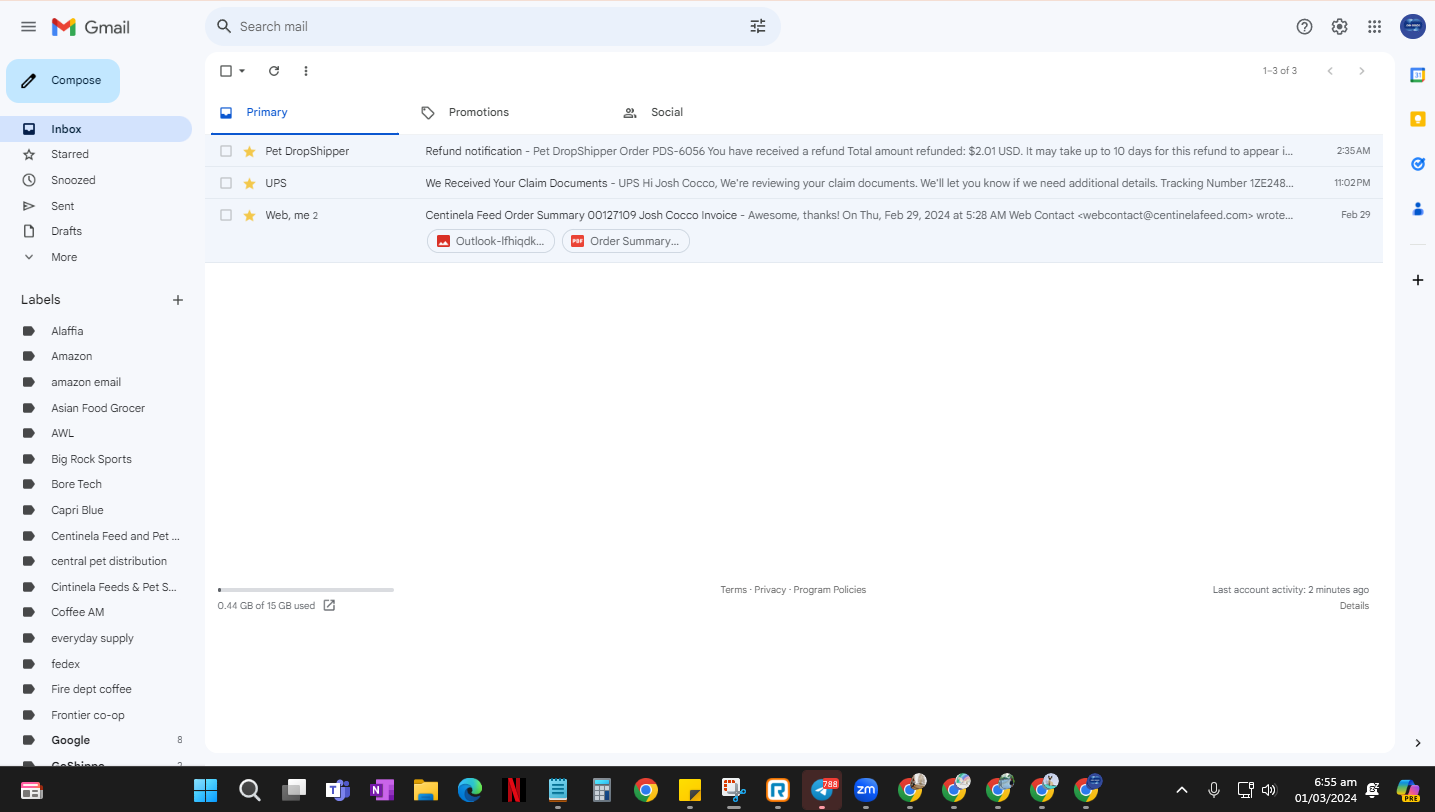Screen dimensions: 1435x812
Task: Open the Privacy link
Action: tap(770, 590)
